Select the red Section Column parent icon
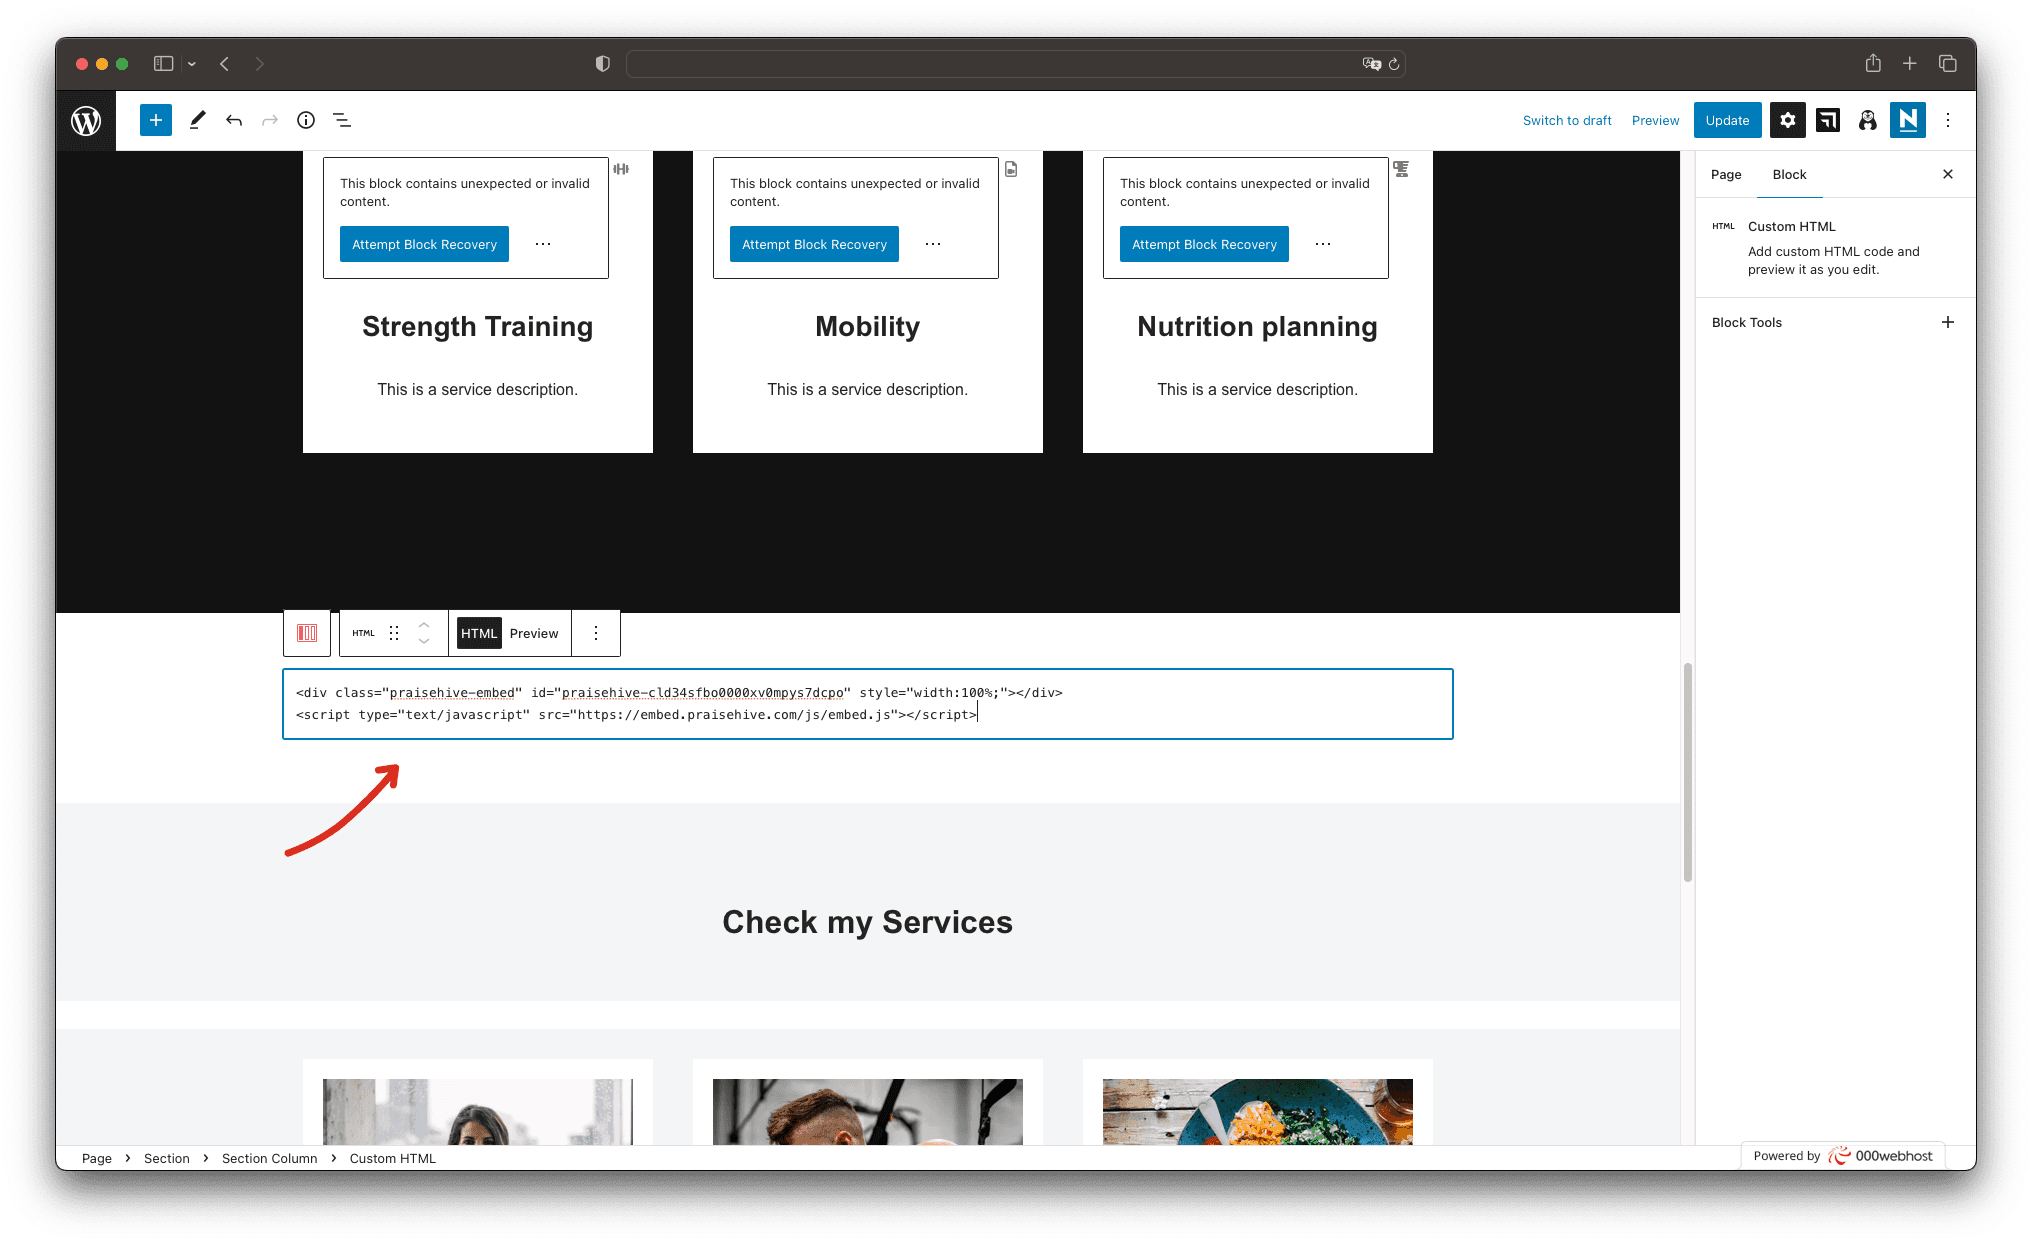 pos(307,633)
